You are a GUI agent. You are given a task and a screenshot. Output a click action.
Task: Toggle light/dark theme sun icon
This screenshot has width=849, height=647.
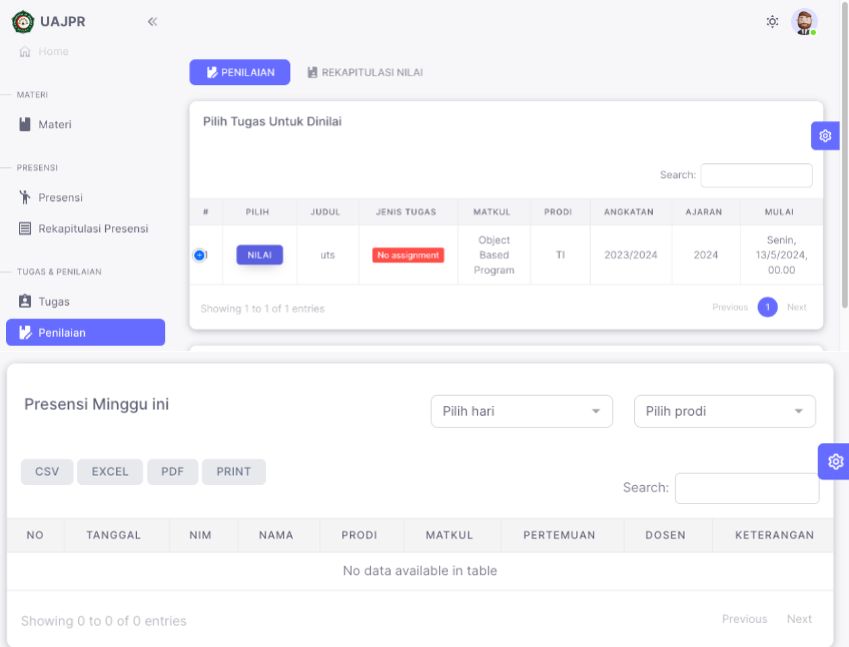click(772, 22)
